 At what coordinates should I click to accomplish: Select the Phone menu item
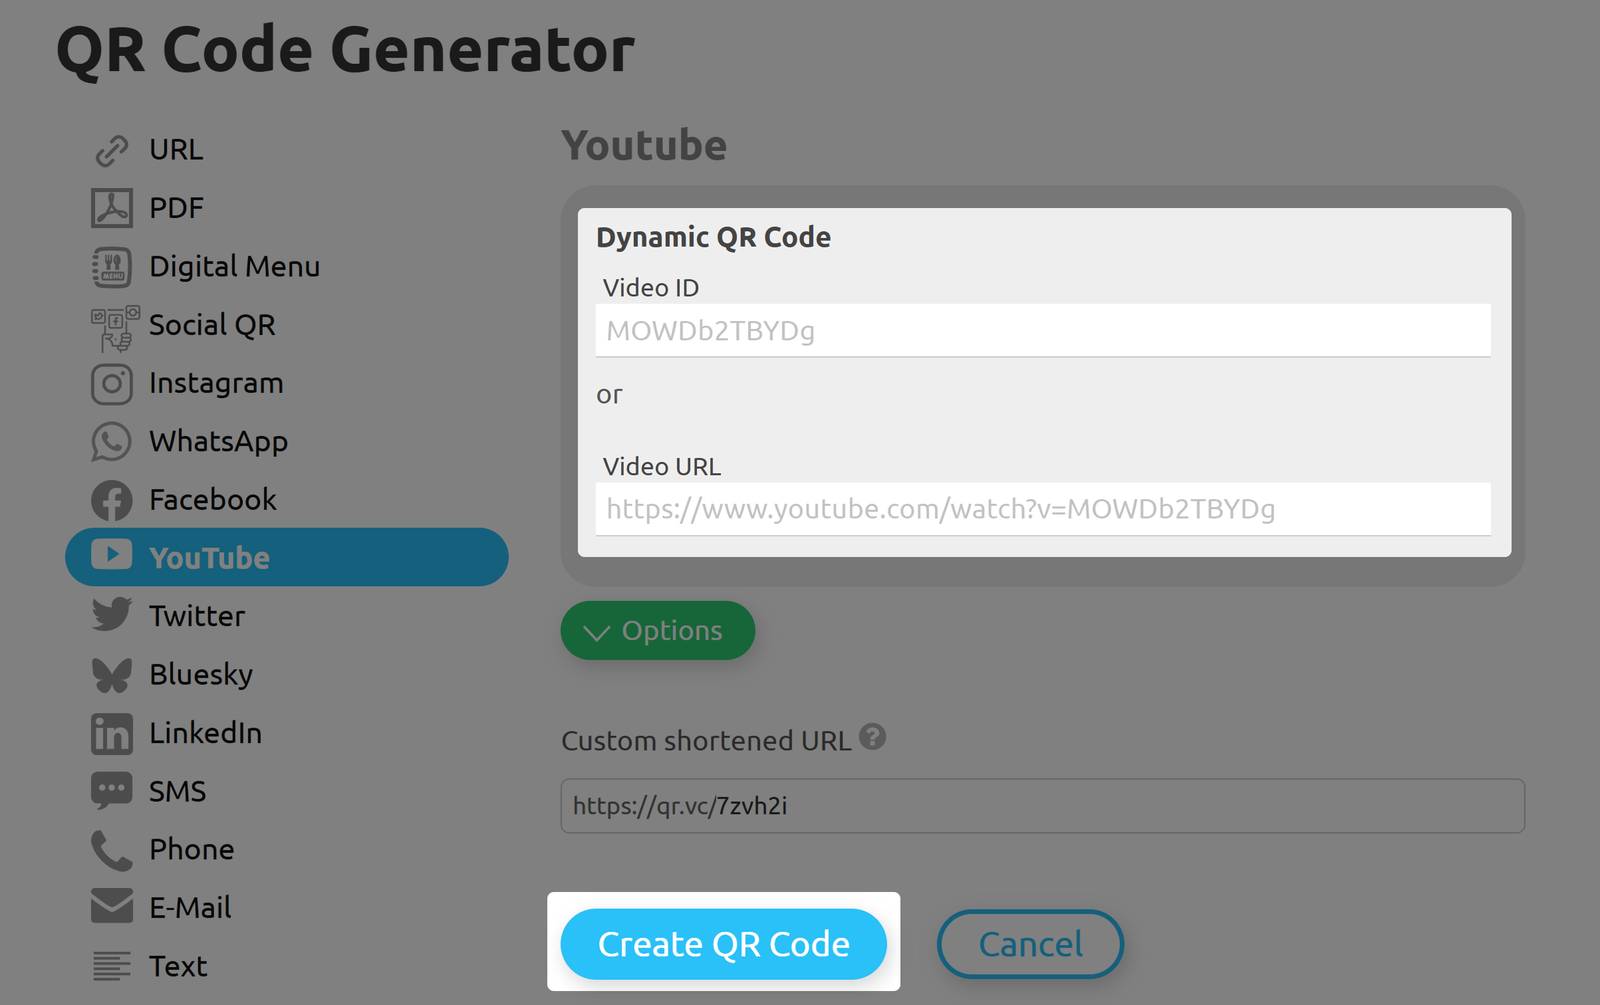[x=191, y=849]
